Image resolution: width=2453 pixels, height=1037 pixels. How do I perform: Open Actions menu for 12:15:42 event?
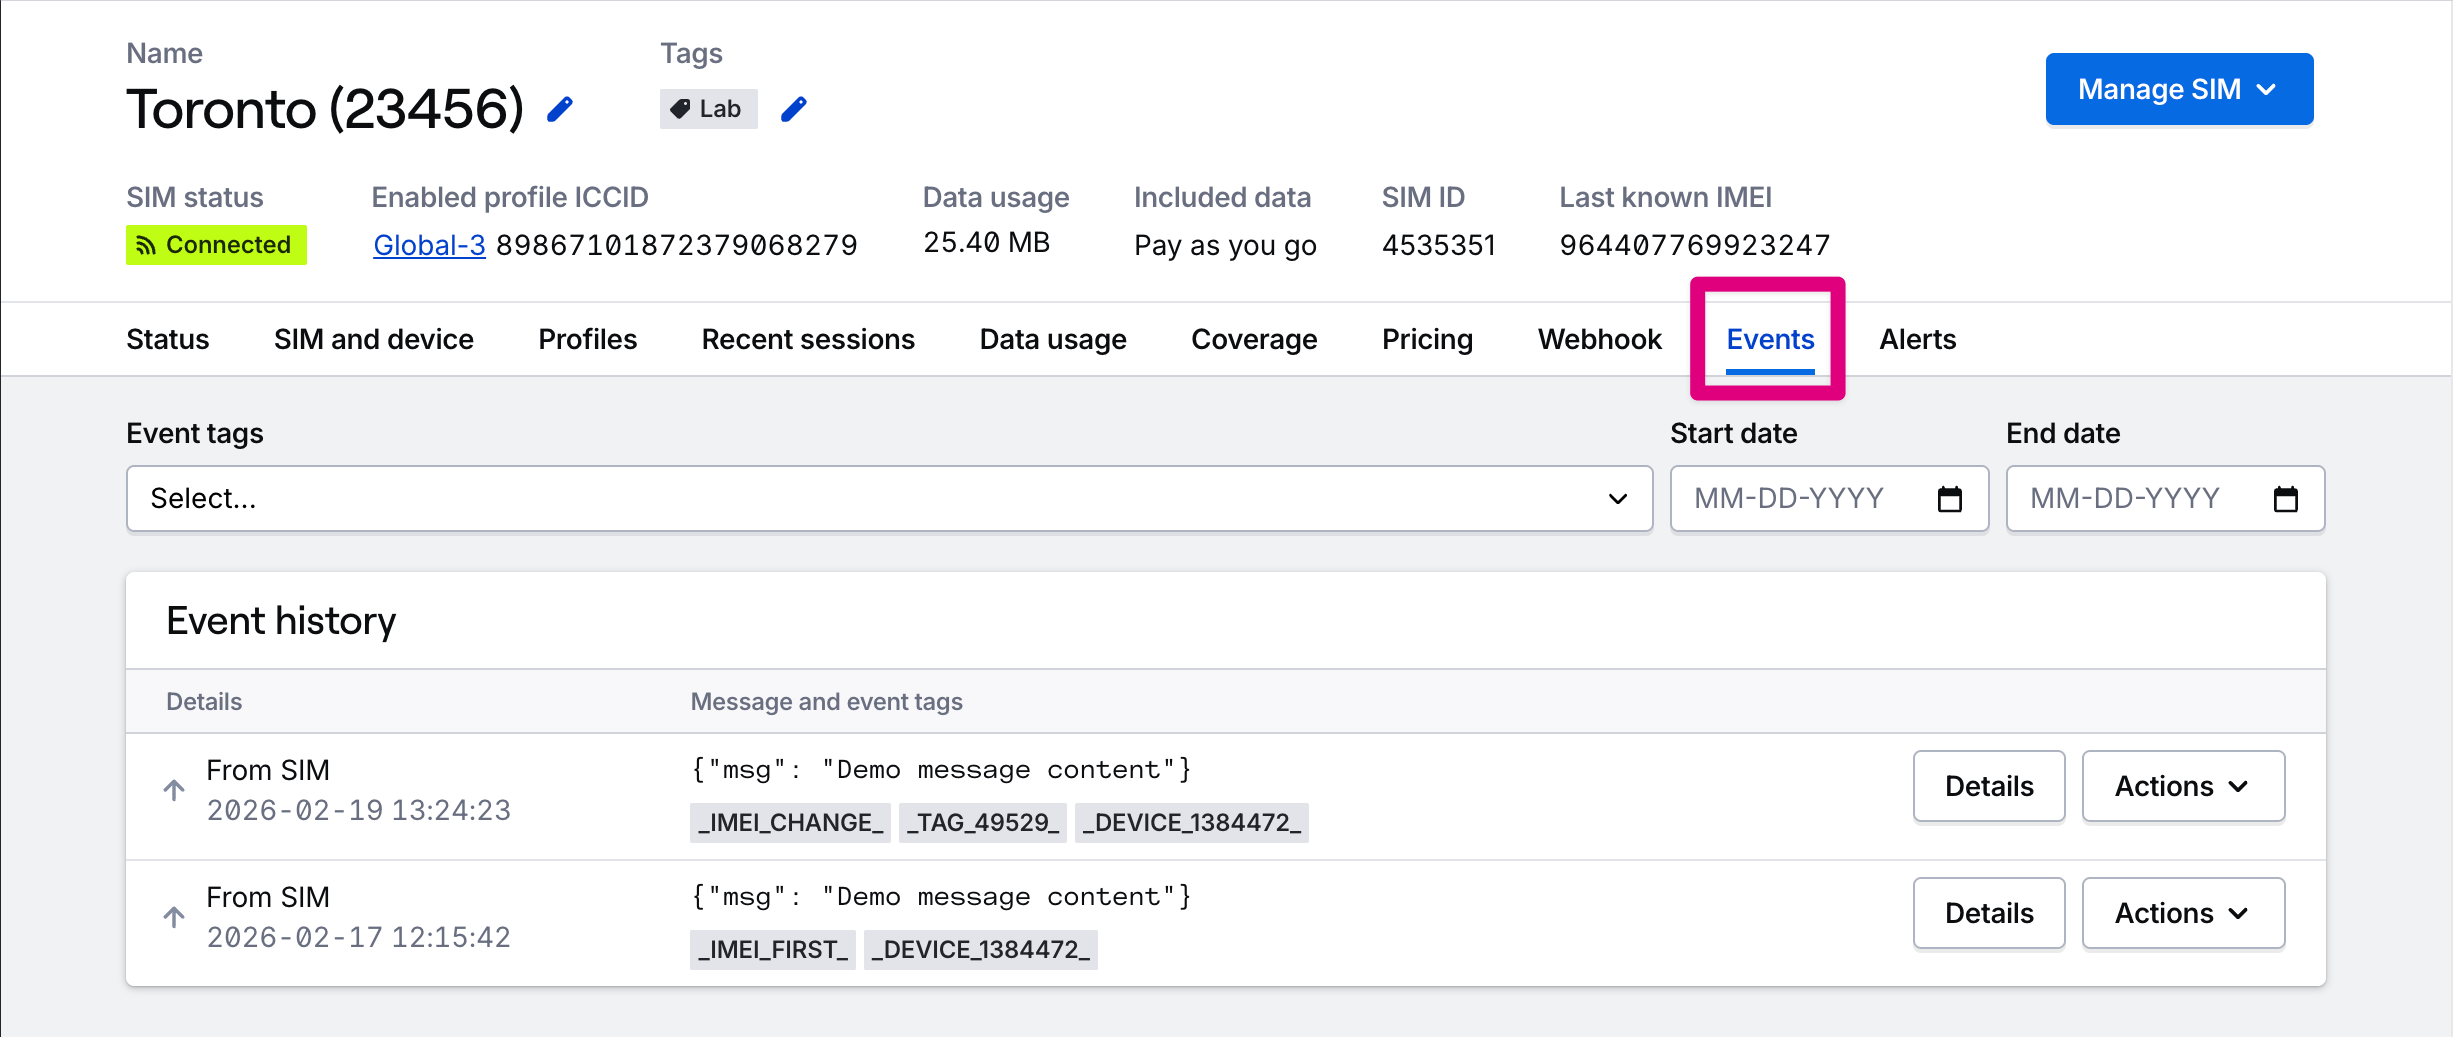2183,913
